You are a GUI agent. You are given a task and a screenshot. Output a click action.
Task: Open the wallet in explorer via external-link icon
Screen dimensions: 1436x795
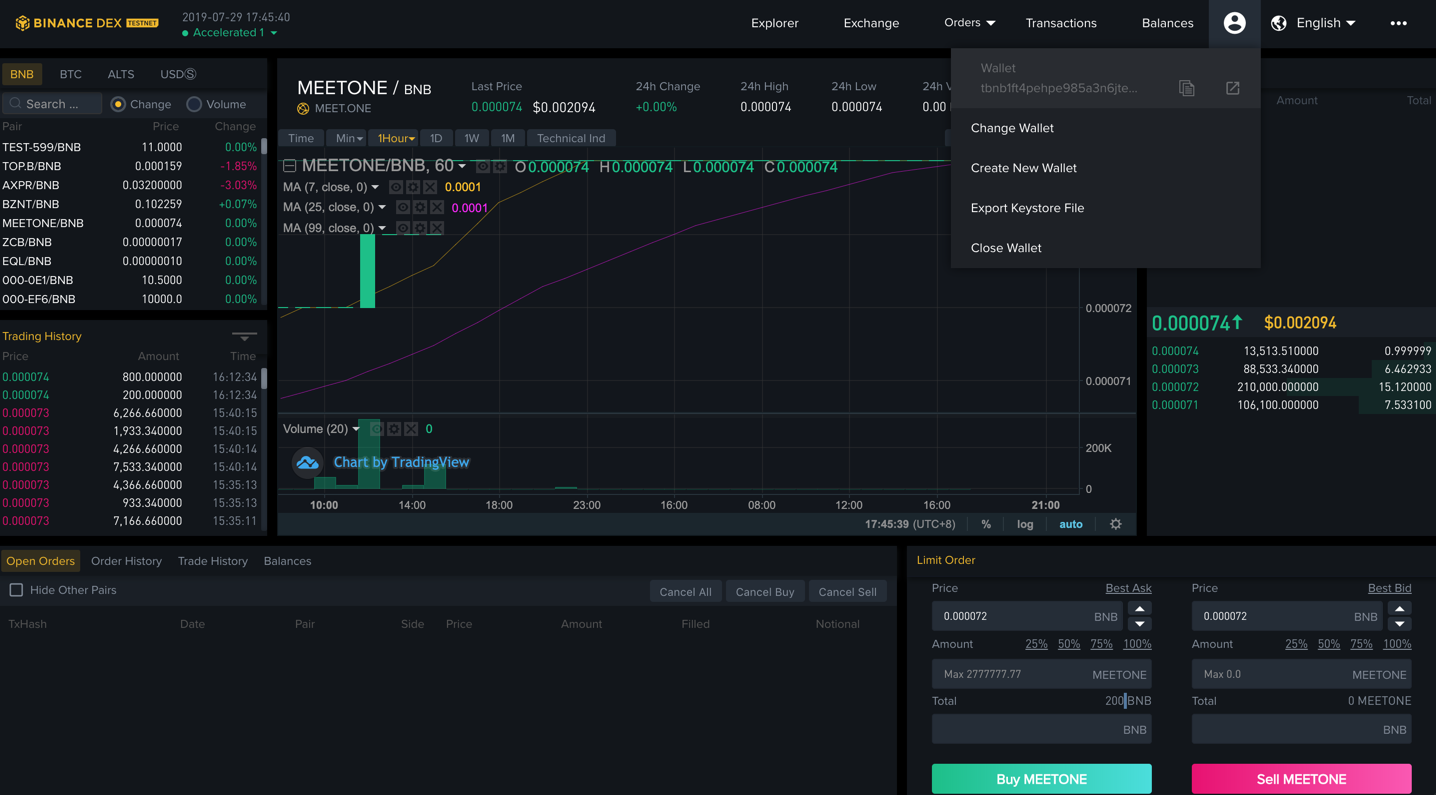[x=1231, y=88]
